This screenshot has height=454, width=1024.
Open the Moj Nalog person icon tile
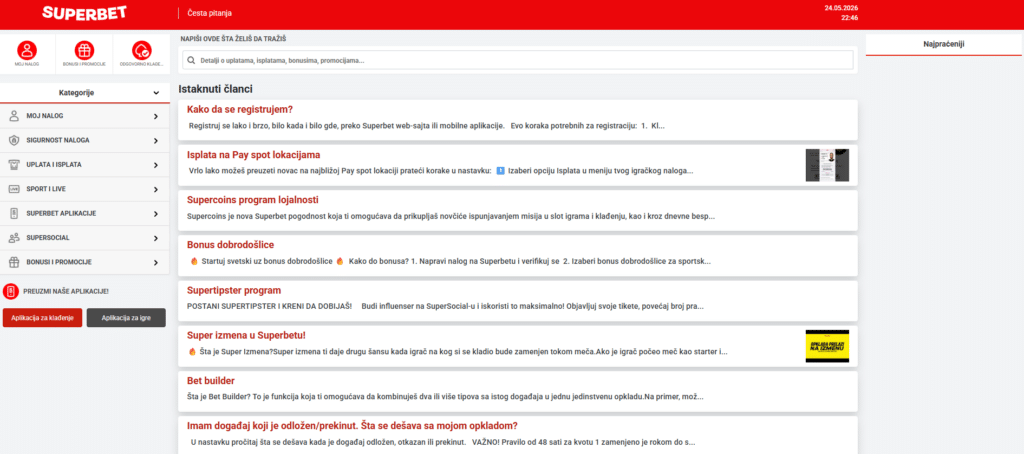[27, 53]
